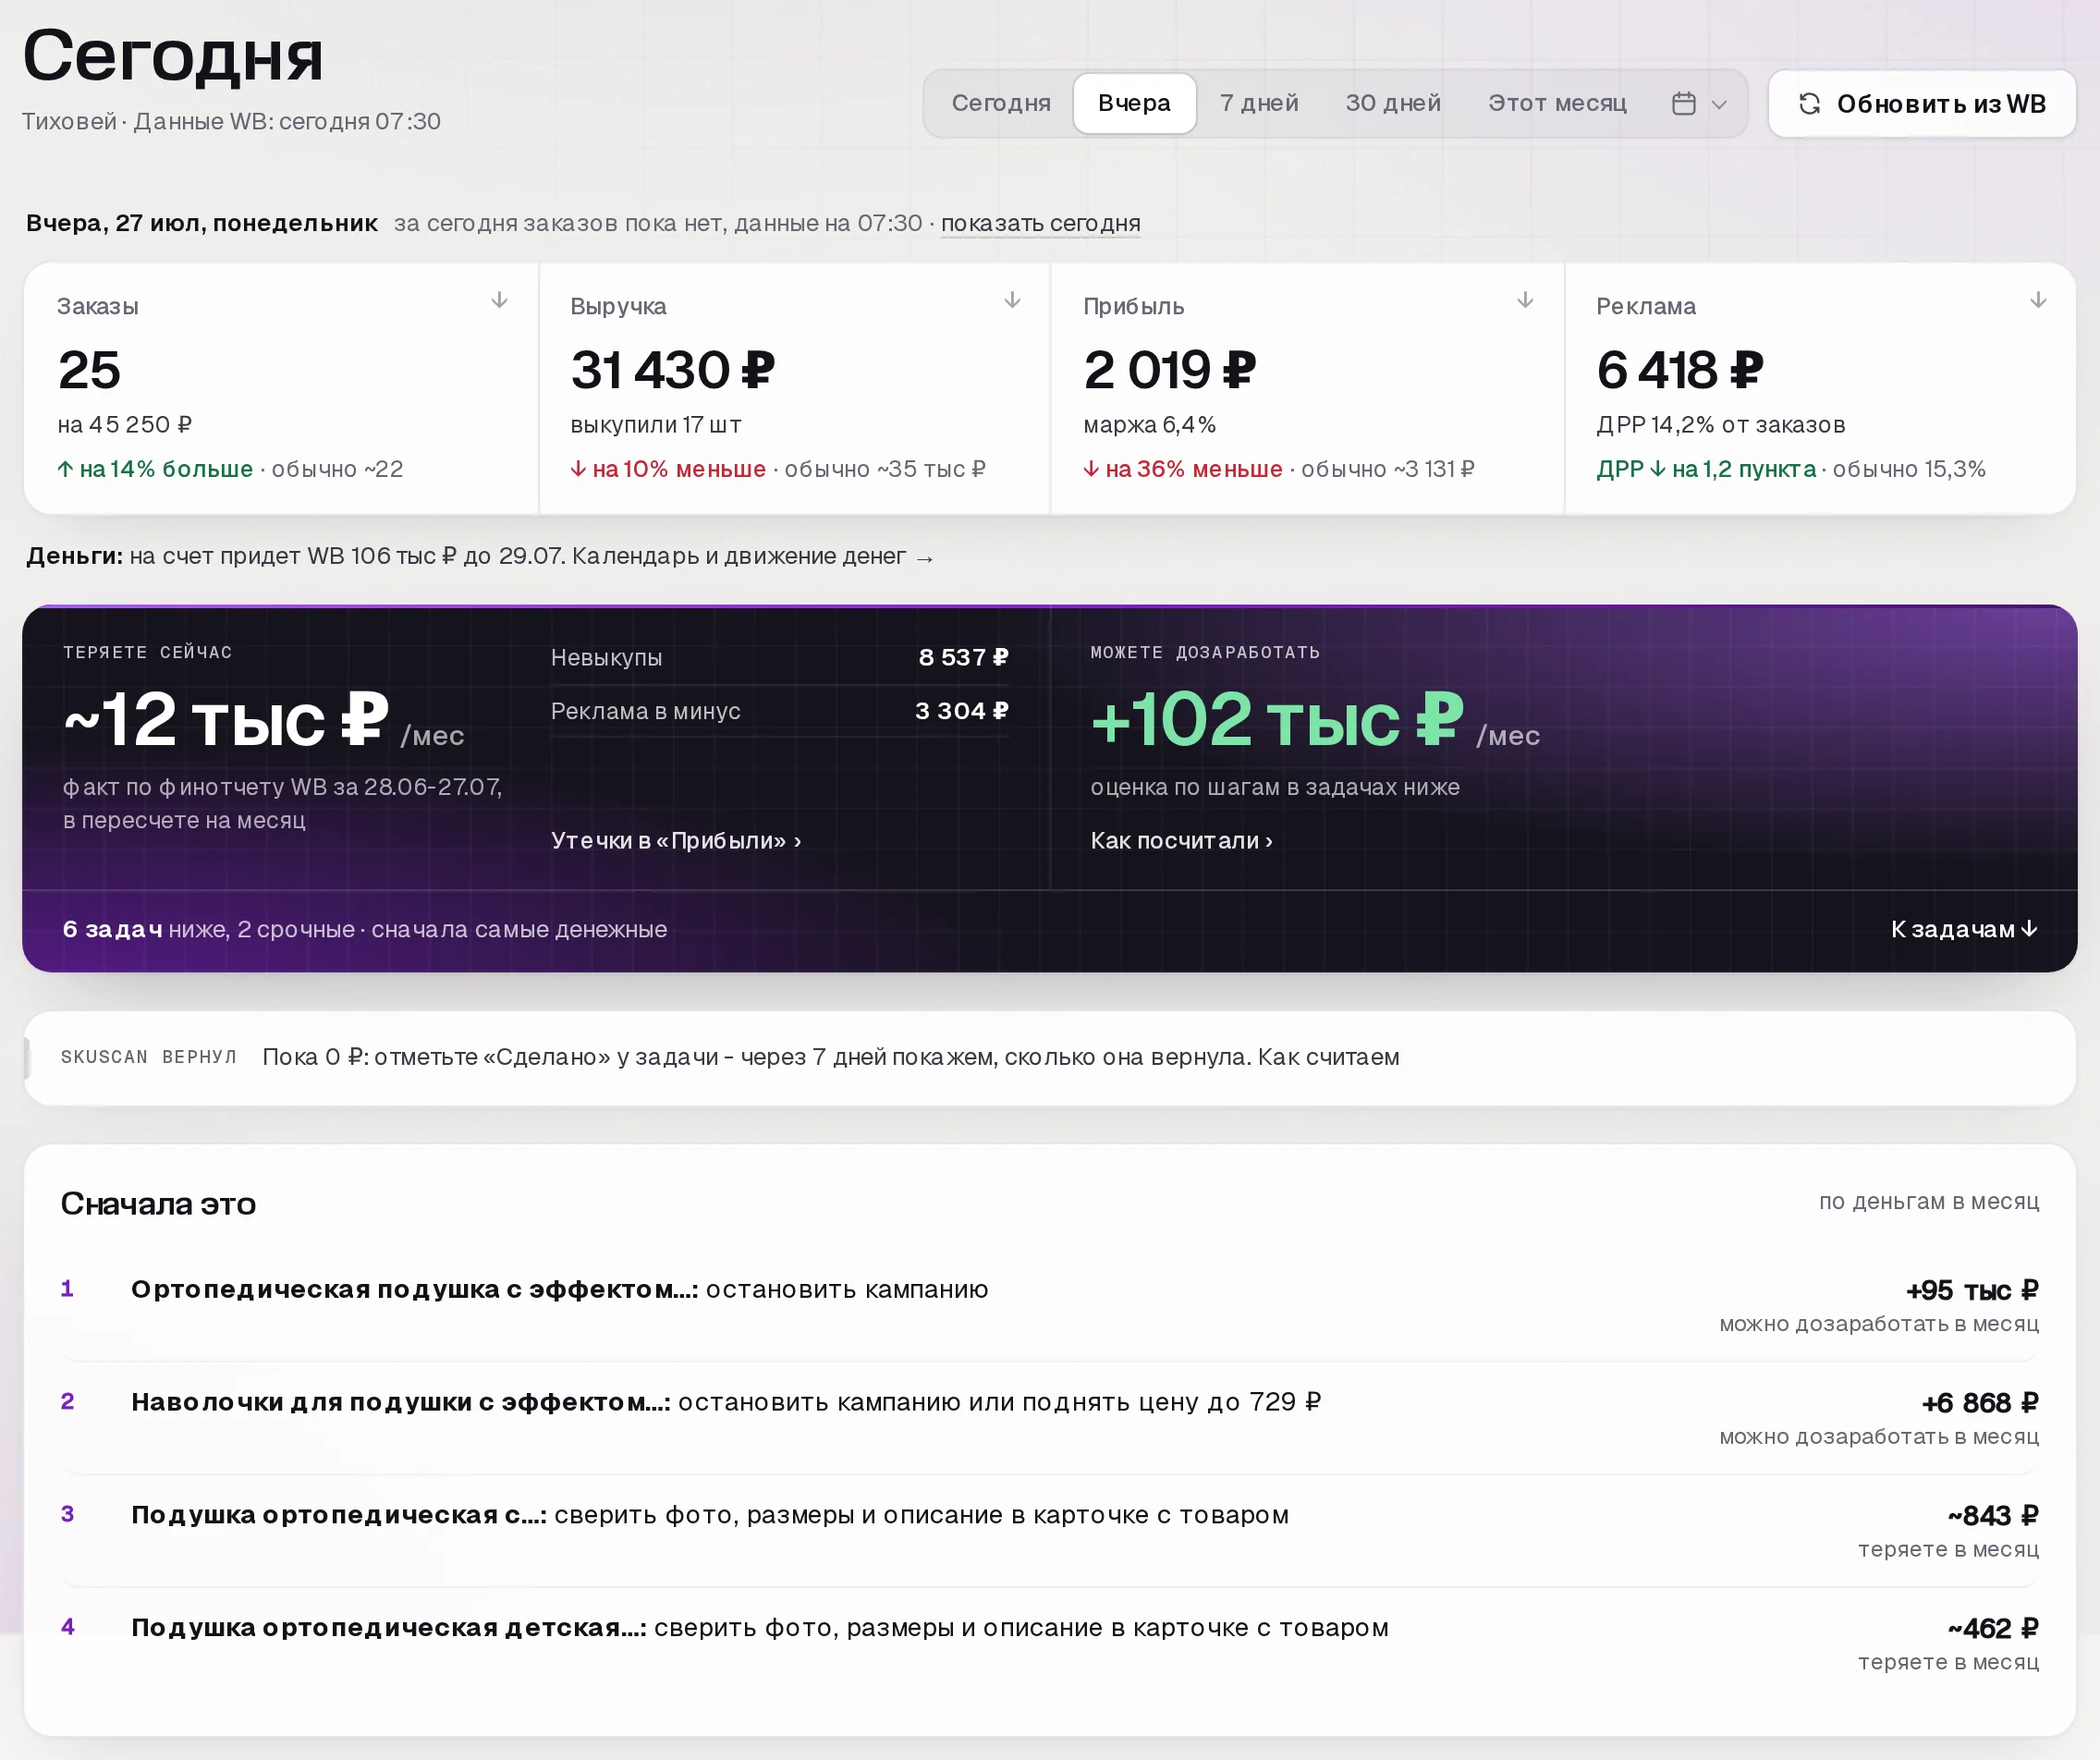The image size is (2100, 1760).
Task: Click the refresh icon in Обновить из WB
Action: coord(1809,104)
